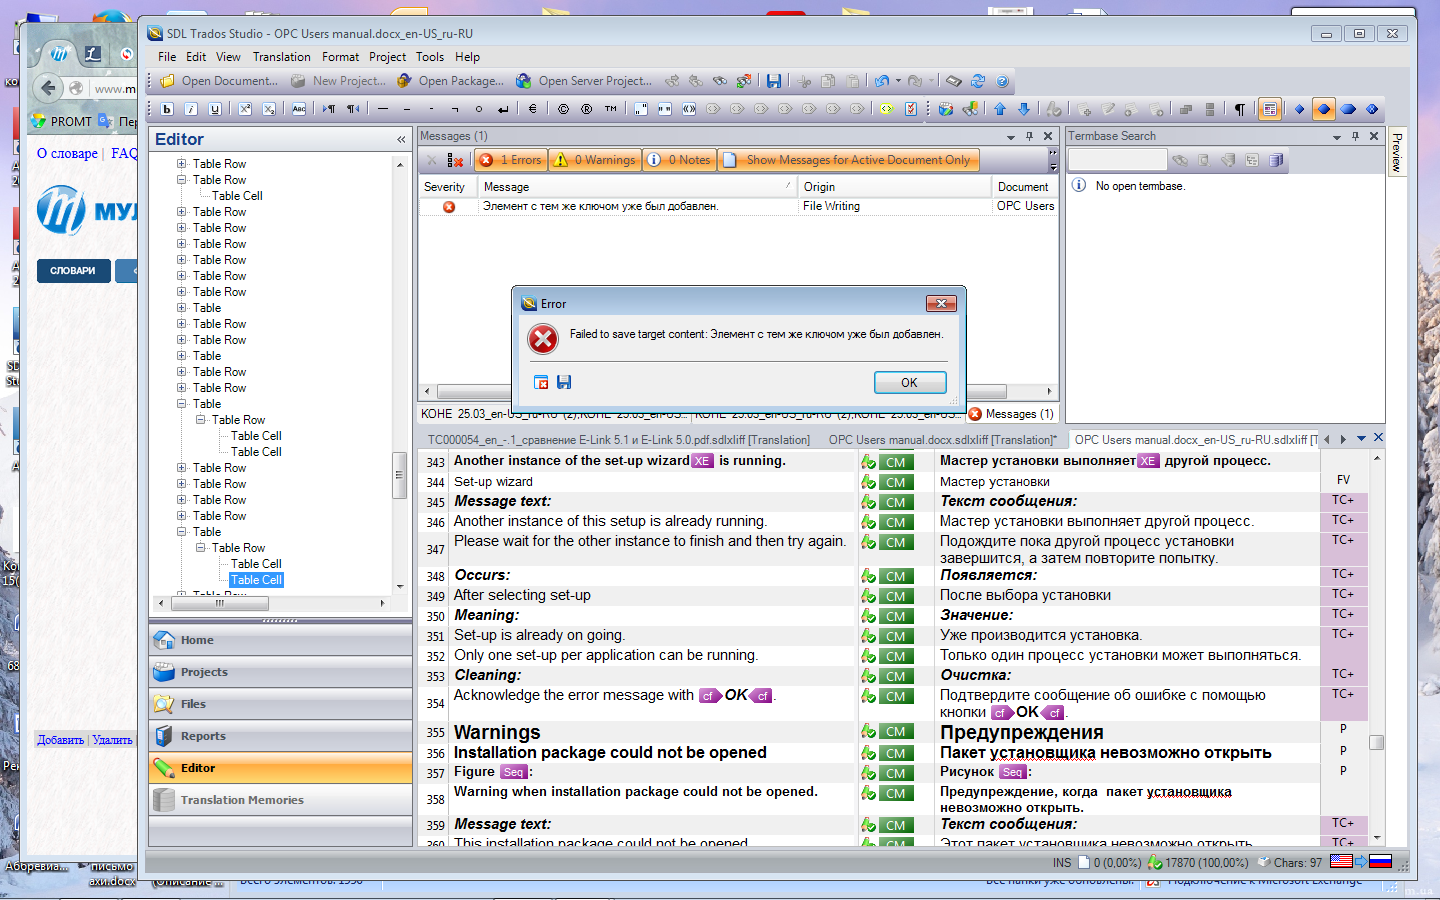
Task: Click the blue refresh arrows icon
Action: 978,81
